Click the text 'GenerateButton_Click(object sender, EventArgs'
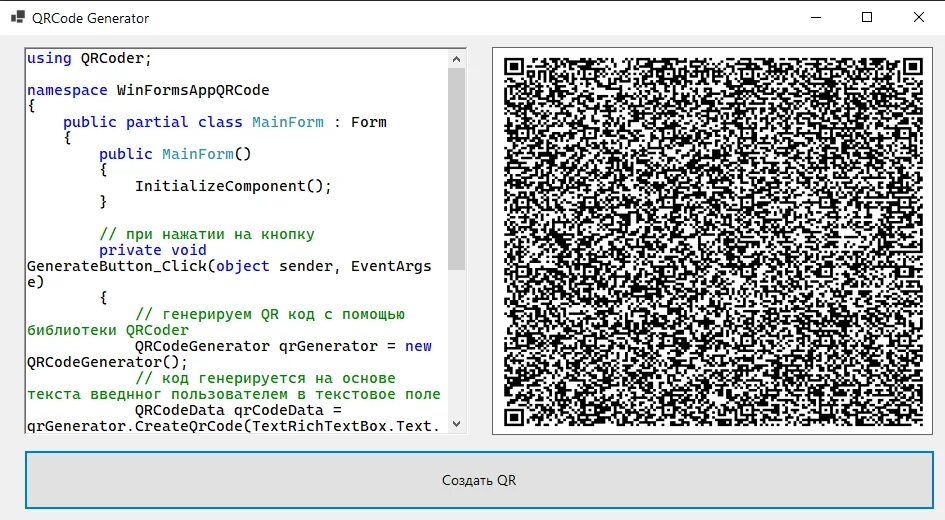 click(x=229, y=266)
